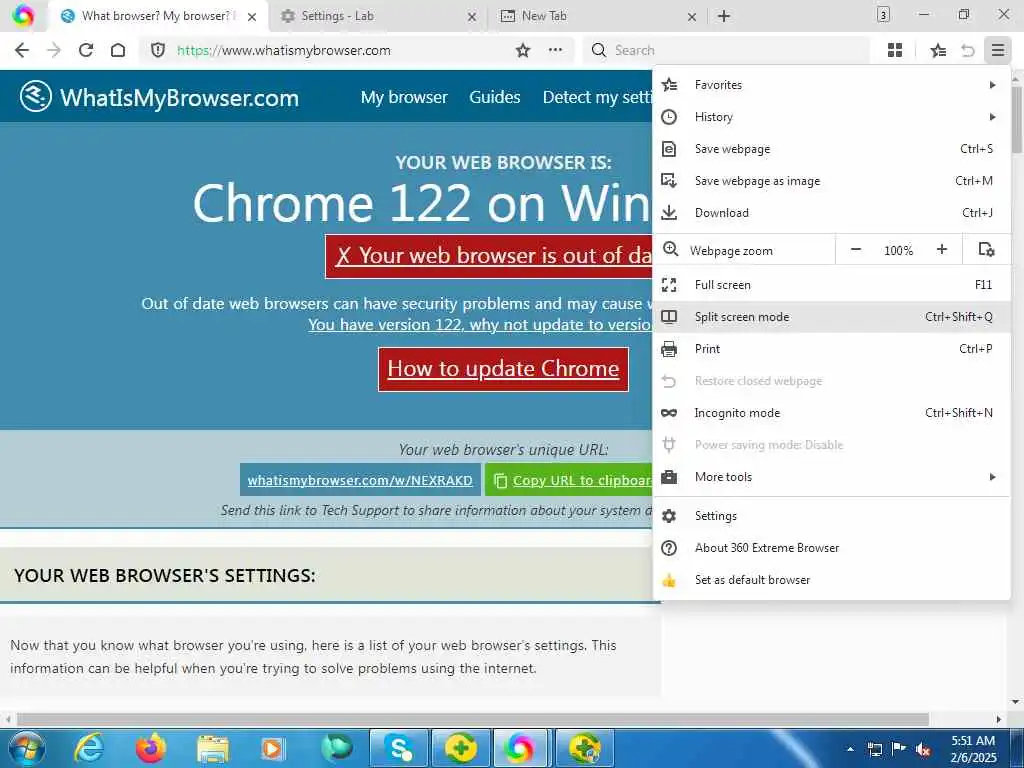This screenshot has height=768, width=1024.
Task: Go to the home page icon
Action: point(118,50)
